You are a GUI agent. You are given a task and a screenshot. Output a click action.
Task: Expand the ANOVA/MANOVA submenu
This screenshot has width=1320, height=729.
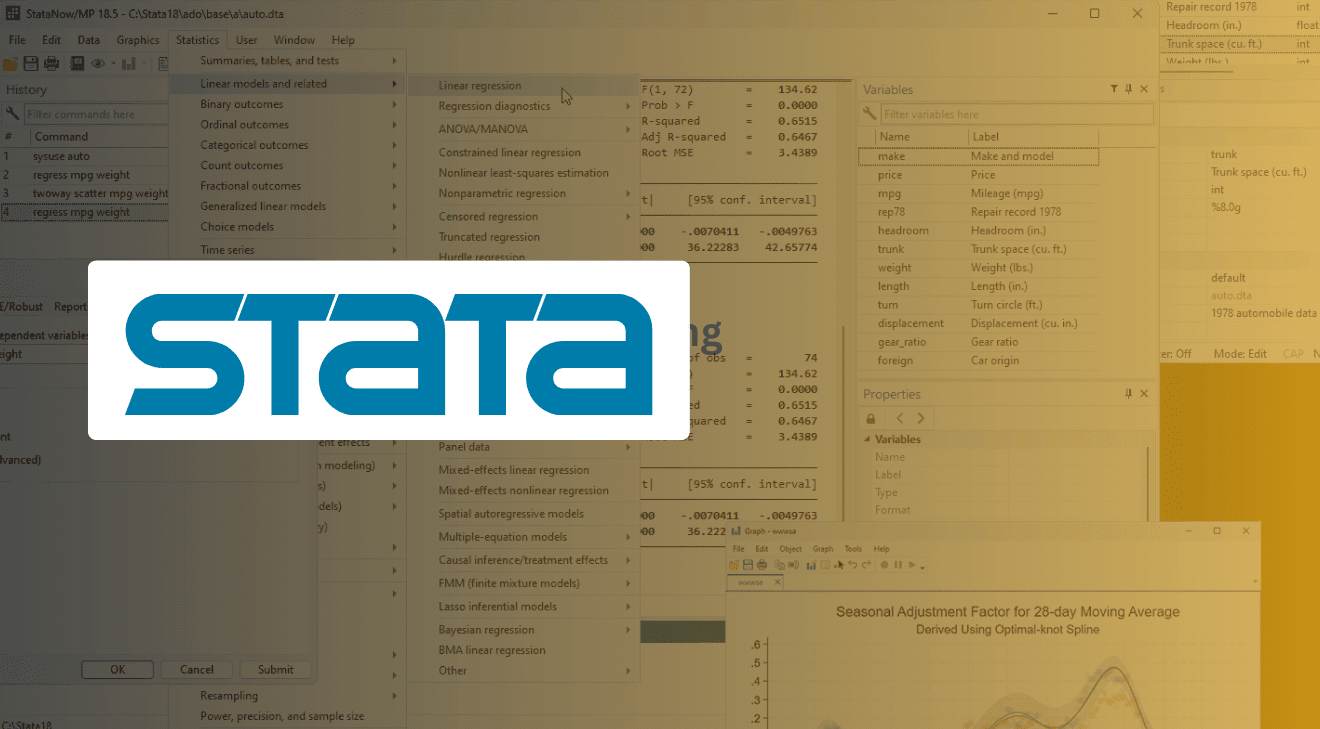(628, 129)
